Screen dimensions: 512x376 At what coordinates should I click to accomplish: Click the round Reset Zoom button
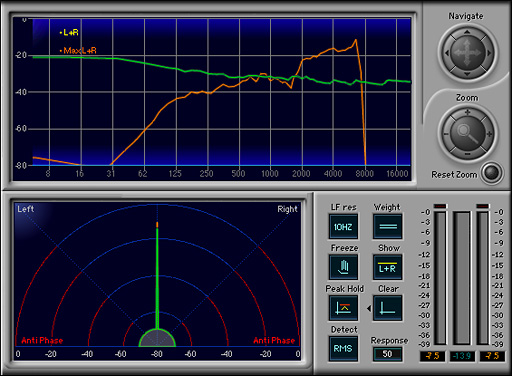pos(492,173)
